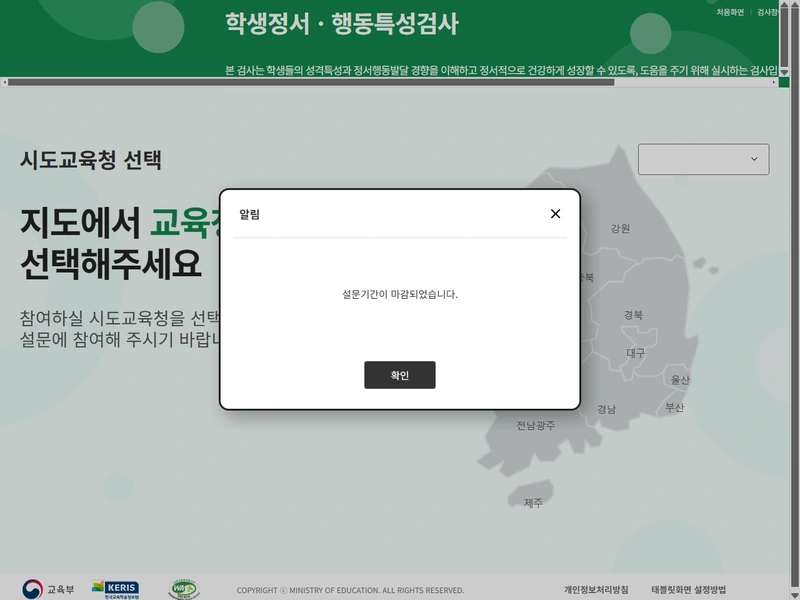Click the 교육부 logo in footer

coord(48,589)
